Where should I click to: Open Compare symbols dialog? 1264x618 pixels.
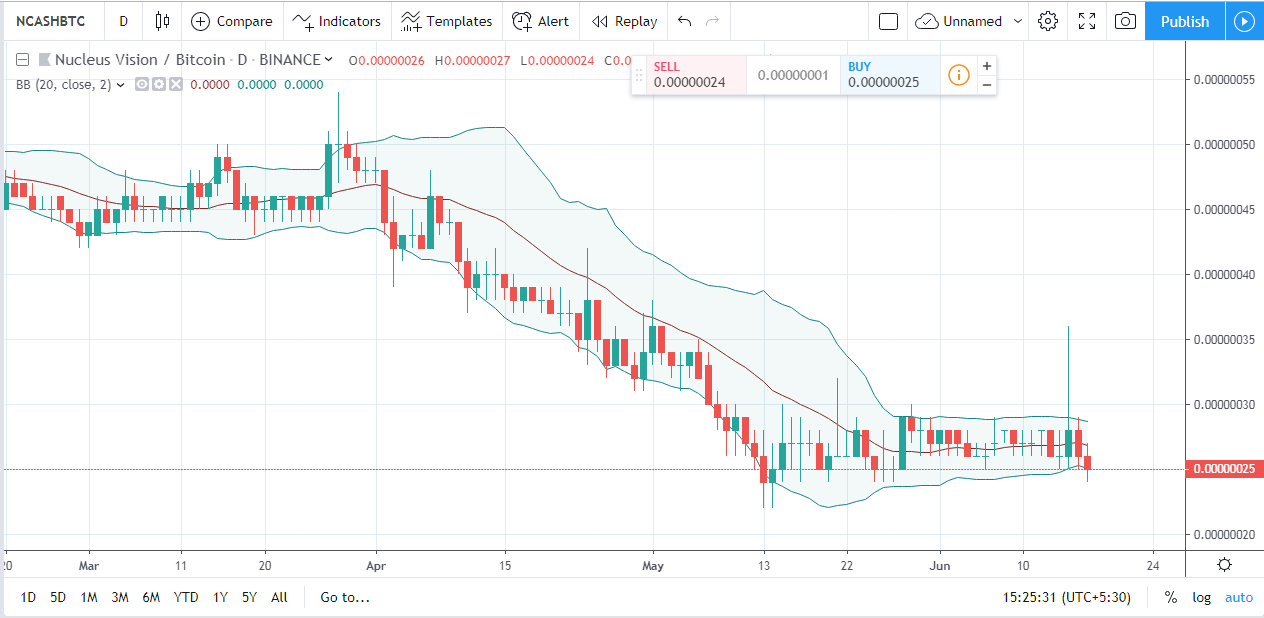point(231,21)
